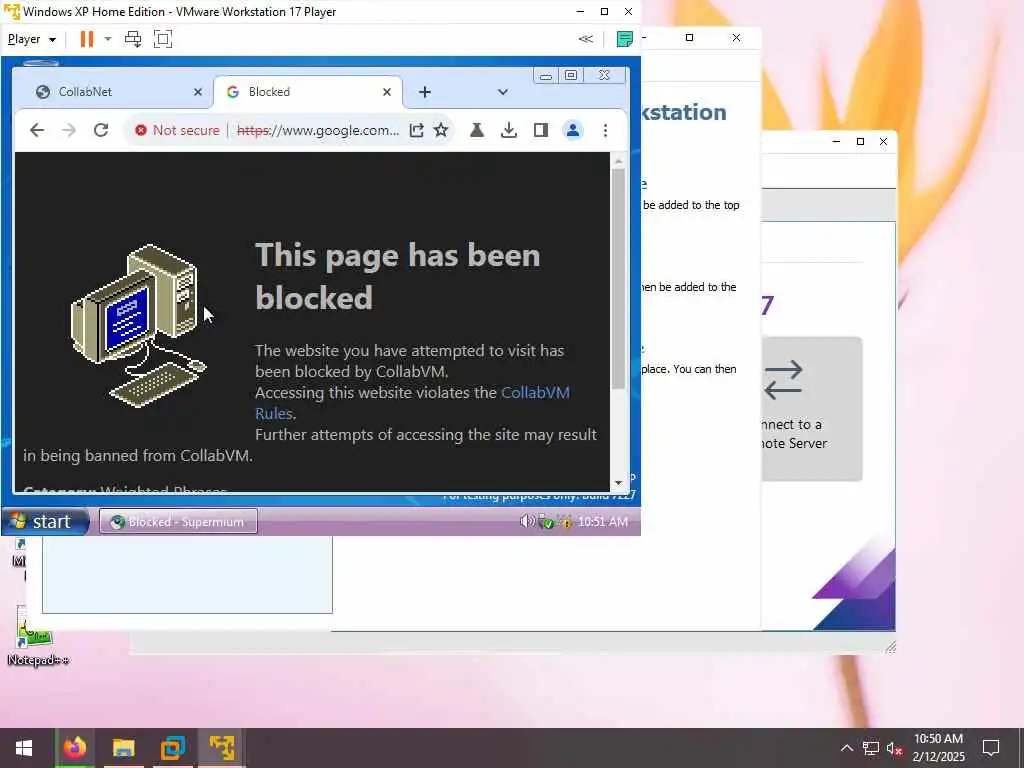The image size is (1024, 768).
Task: Open a new browser tab
Action: tap(424, 92)
